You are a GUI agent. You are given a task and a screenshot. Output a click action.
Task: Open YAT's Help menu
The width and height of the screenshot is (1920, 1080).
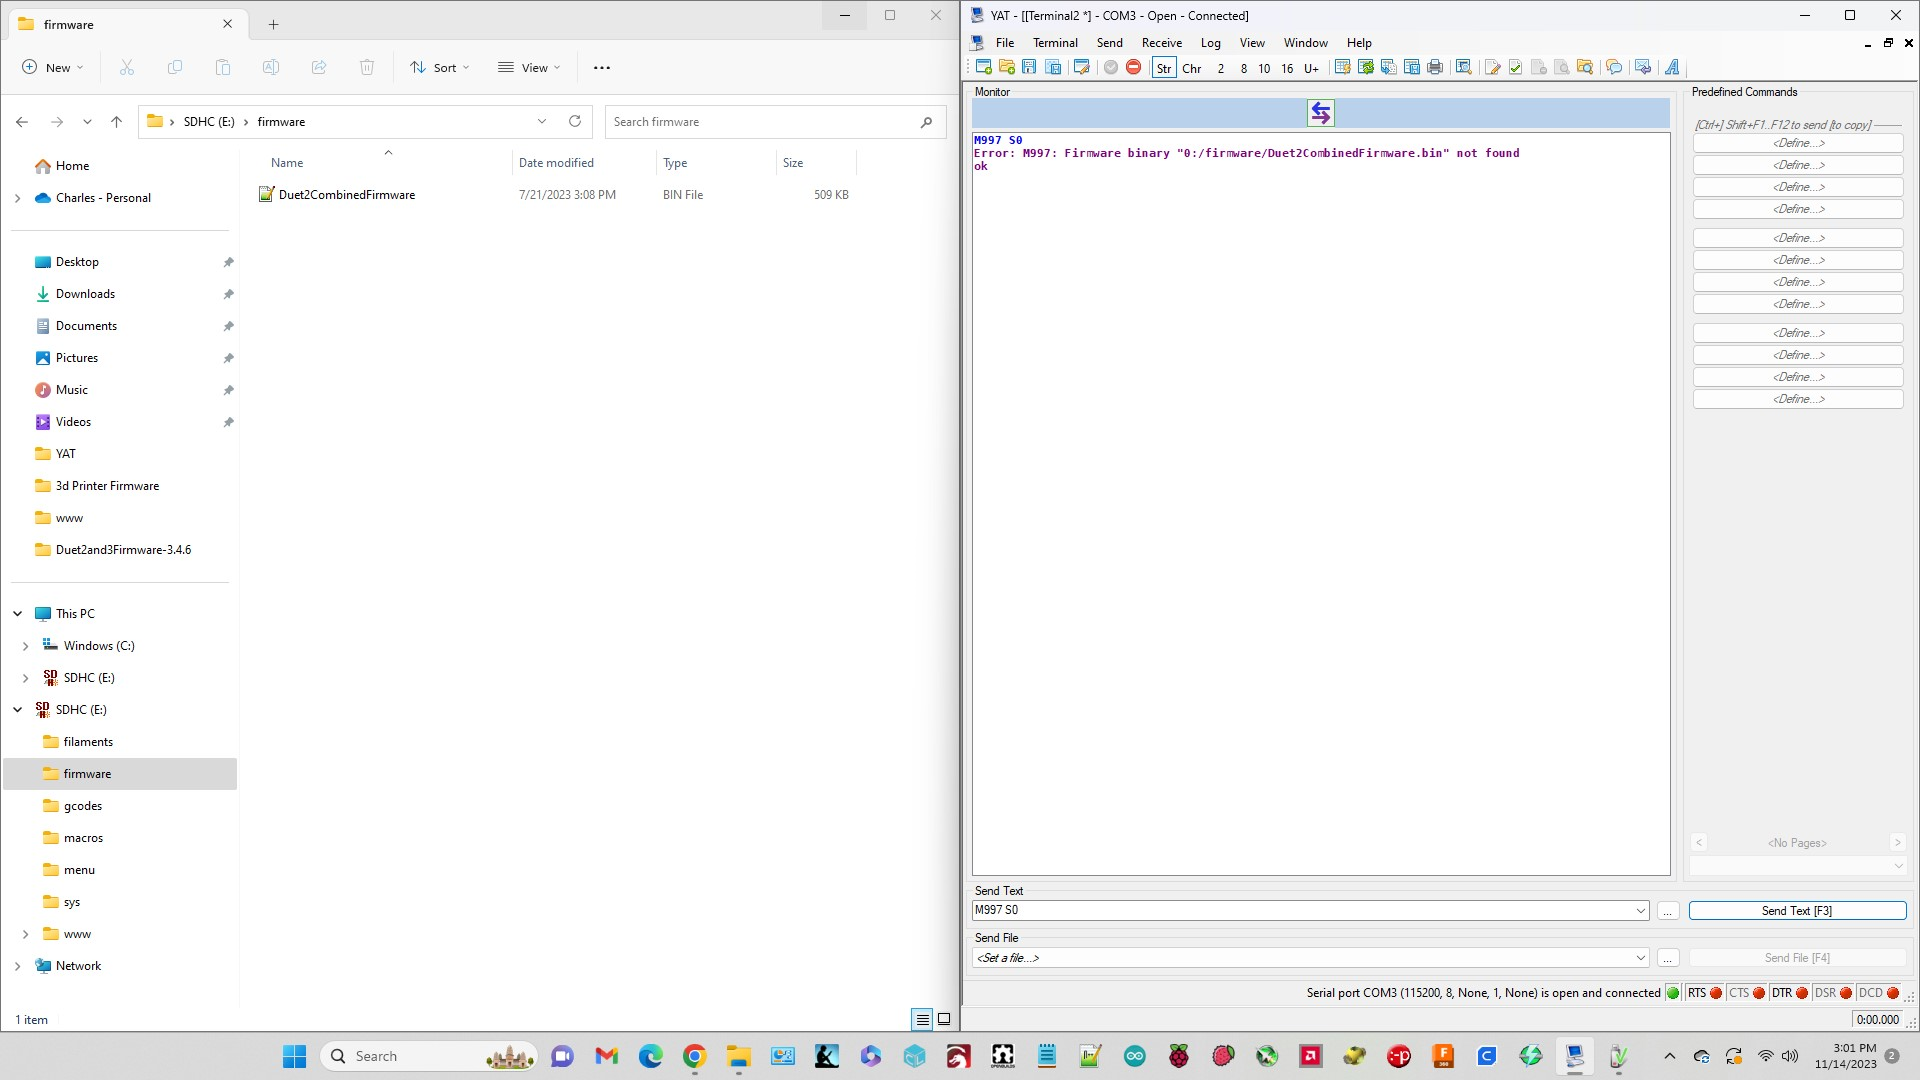(x=1359, y=43)
